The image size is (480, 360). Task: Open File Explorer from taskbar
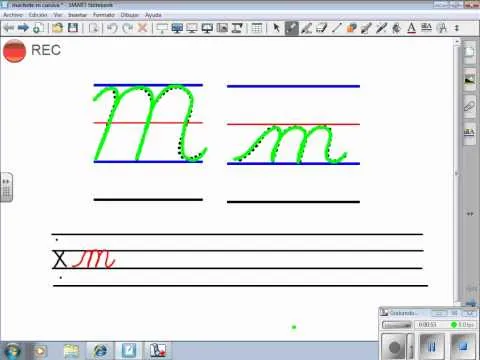click(x=71, y=351)
